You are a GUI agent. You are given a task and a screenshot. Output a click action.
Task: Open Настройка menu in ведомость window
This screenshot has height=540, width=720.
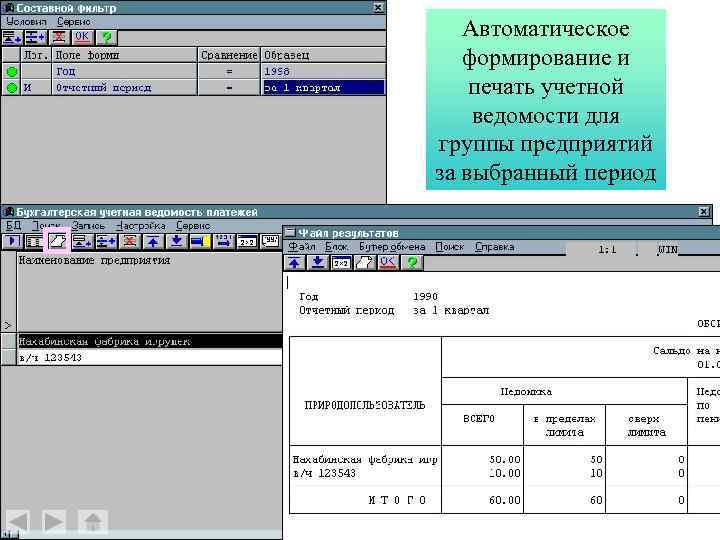click(141, 225)
